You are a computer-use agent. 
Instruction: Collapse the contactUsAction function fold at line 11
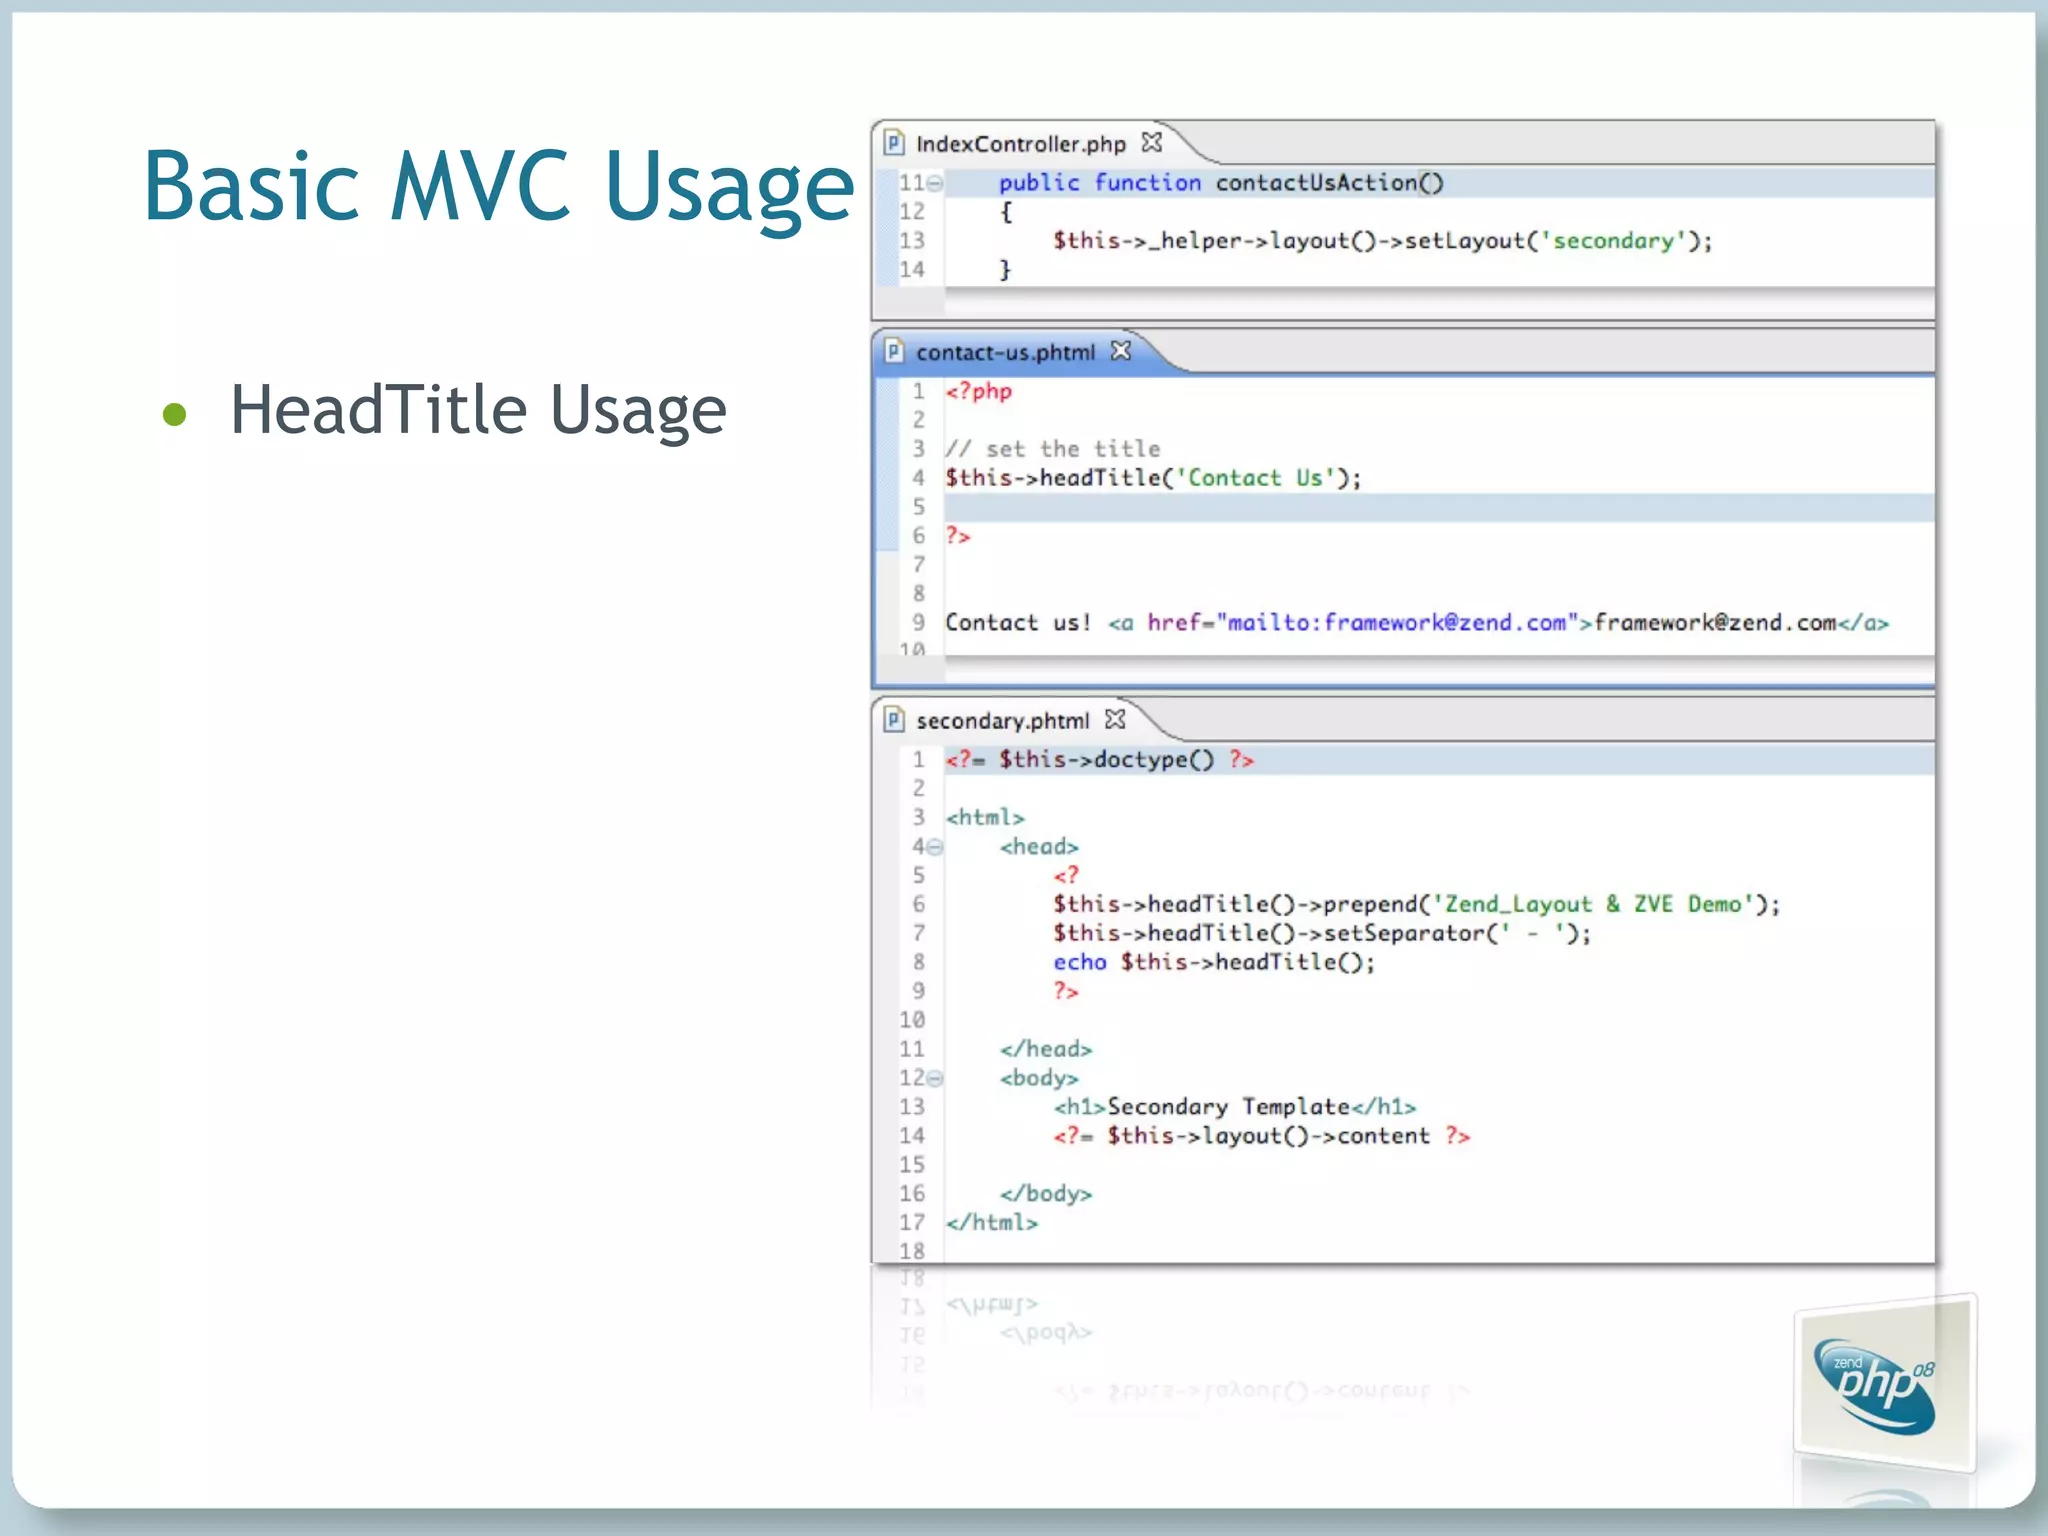pyautogui.click(x=935, y=183)
